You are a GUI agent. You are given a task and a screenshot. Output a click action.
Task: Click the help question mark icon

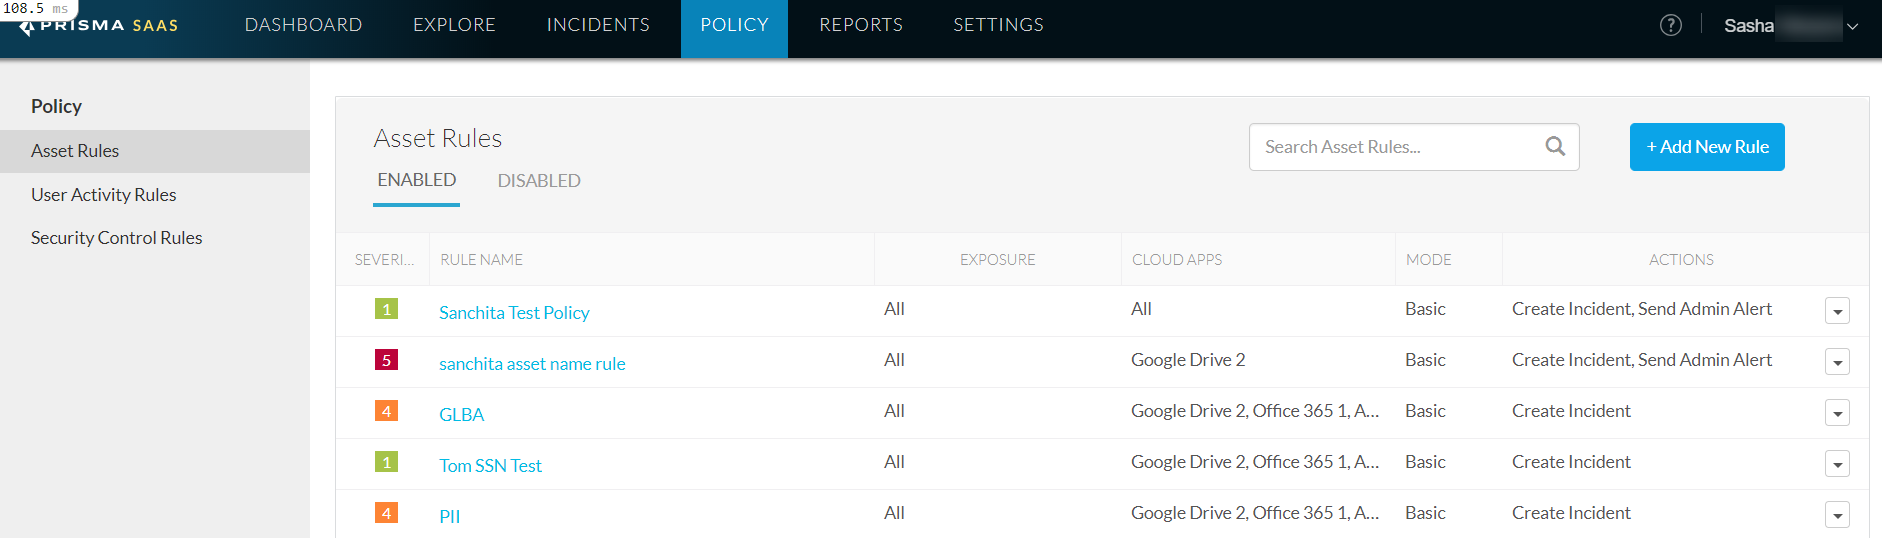pyautogui.click(x=1670, y=25)
